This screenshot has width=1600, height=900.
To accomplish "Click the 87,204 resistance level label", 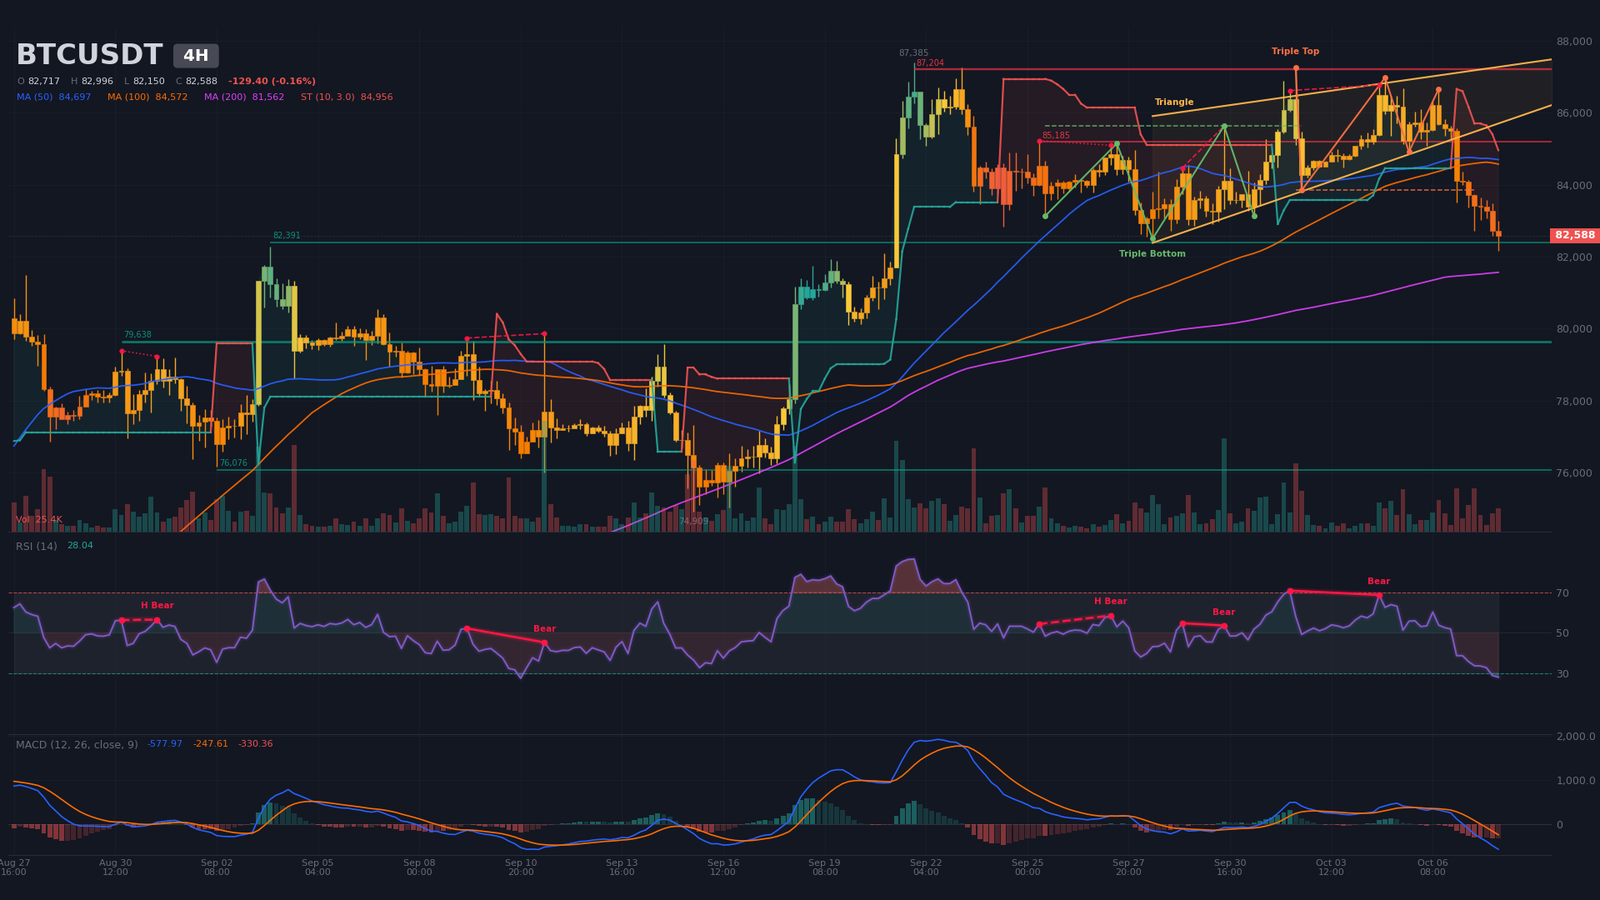I will point(930,63).
